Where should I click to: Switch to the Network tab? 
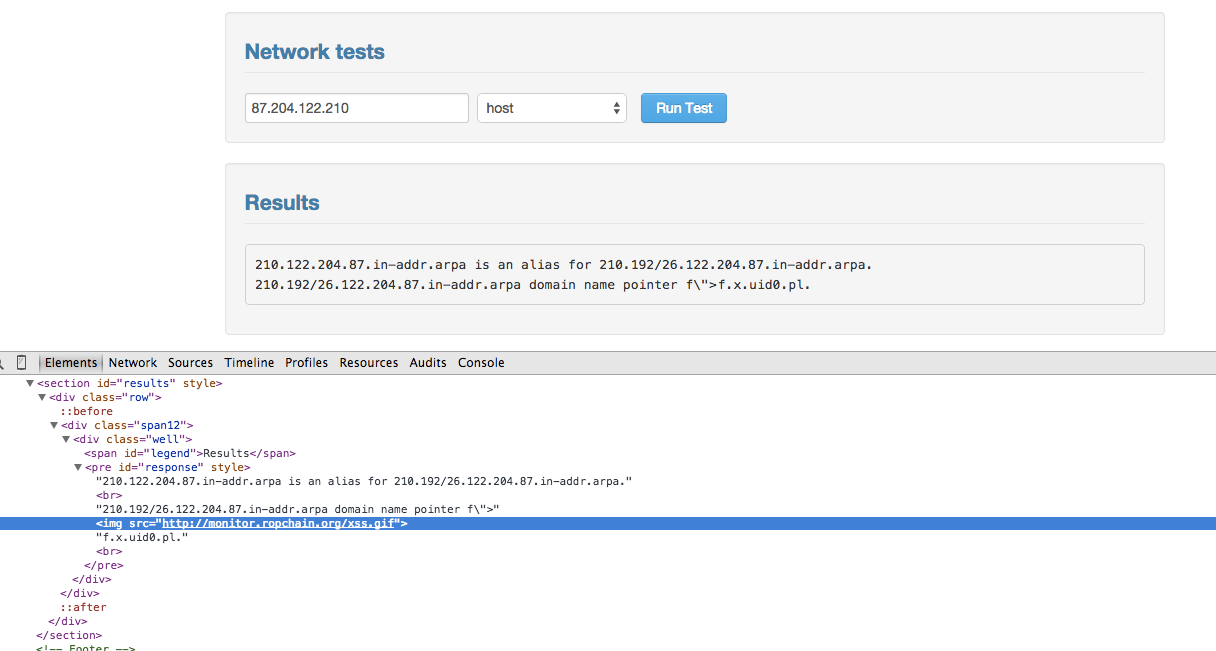(x=132, y=363)
